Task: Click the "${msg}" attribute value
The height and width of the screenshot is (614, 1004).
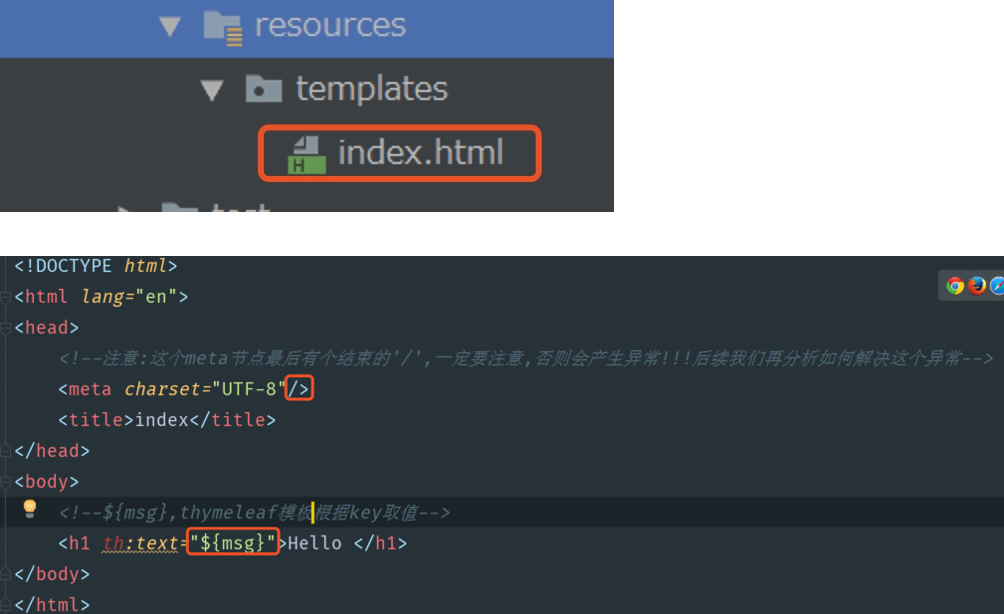Action: (232, 543)
